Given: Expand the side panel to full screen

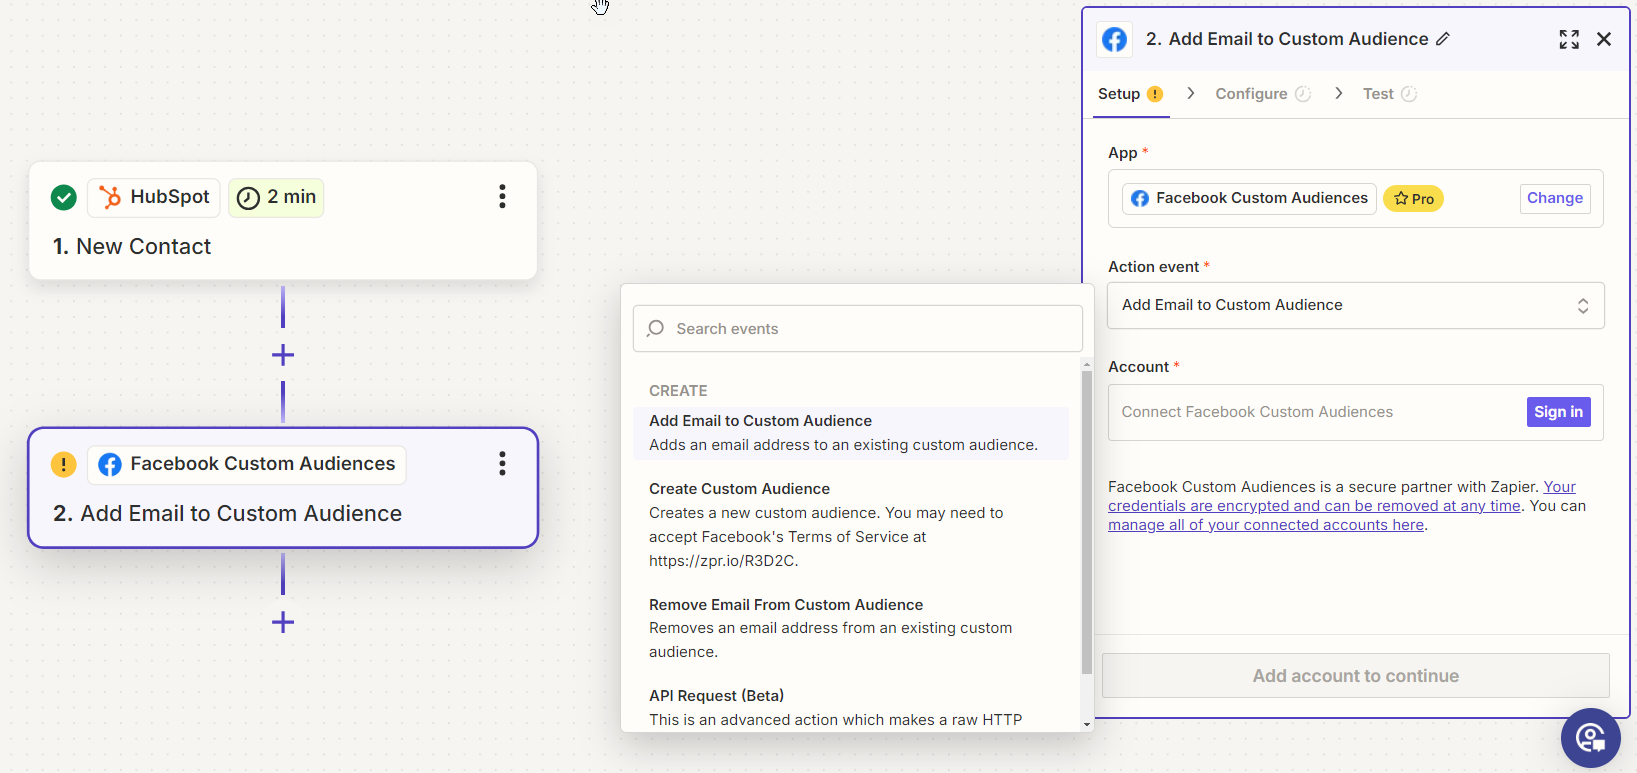Looking at the screenshot, I should click(1569, 39).
